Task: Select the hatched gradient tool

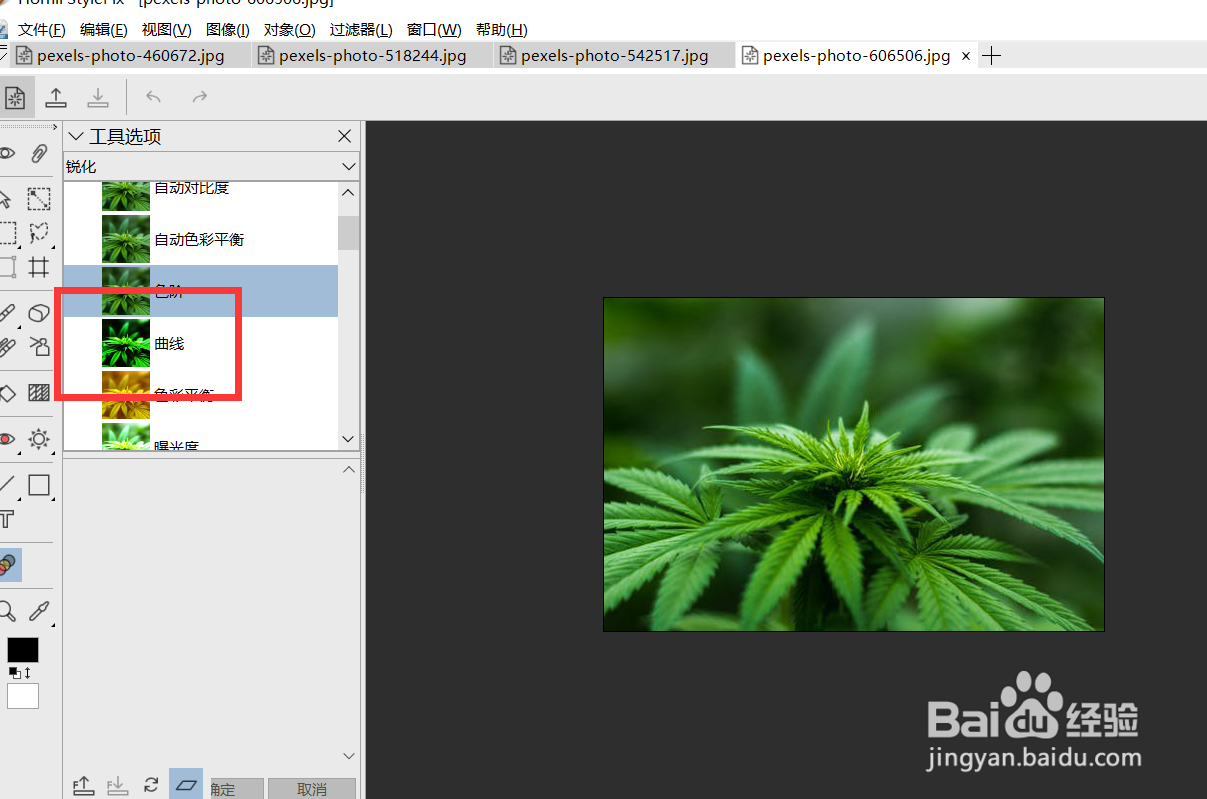Action: point(39,393)
